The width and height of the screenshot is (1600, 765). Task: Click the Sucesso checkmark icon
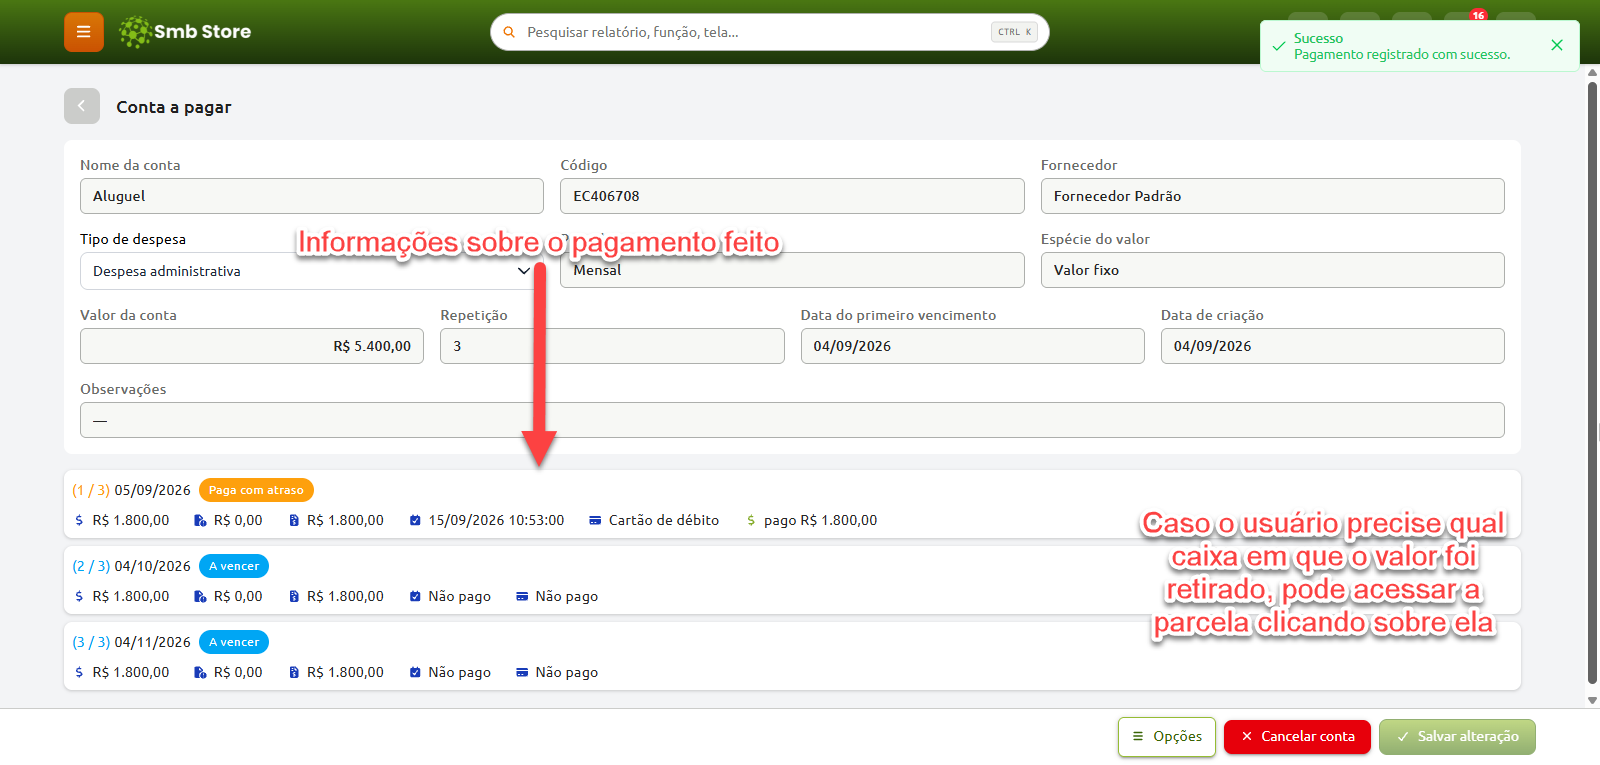(1279, 46)
